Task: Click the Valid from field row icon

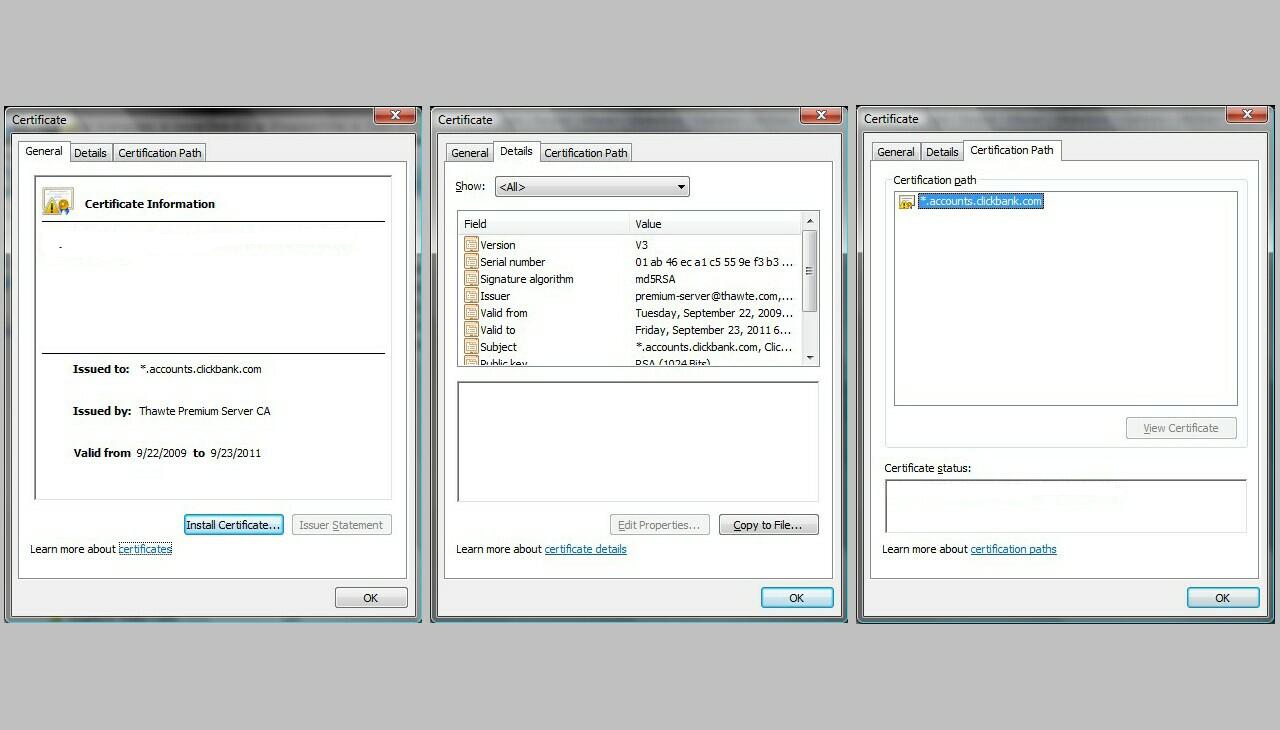Action: pyautogui.click(x=471, y=313)
